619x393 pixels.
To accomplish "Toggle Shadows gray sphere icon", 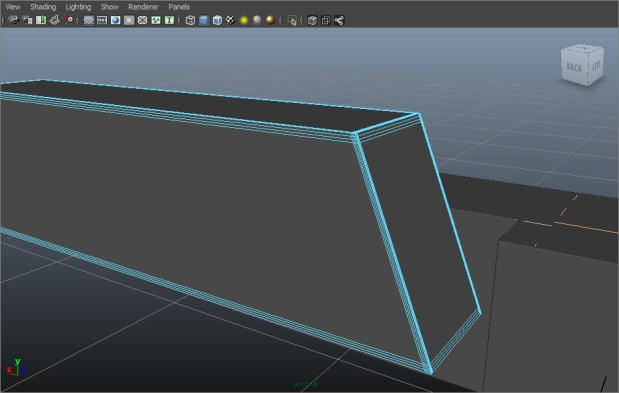I will (x=257, y=20).
